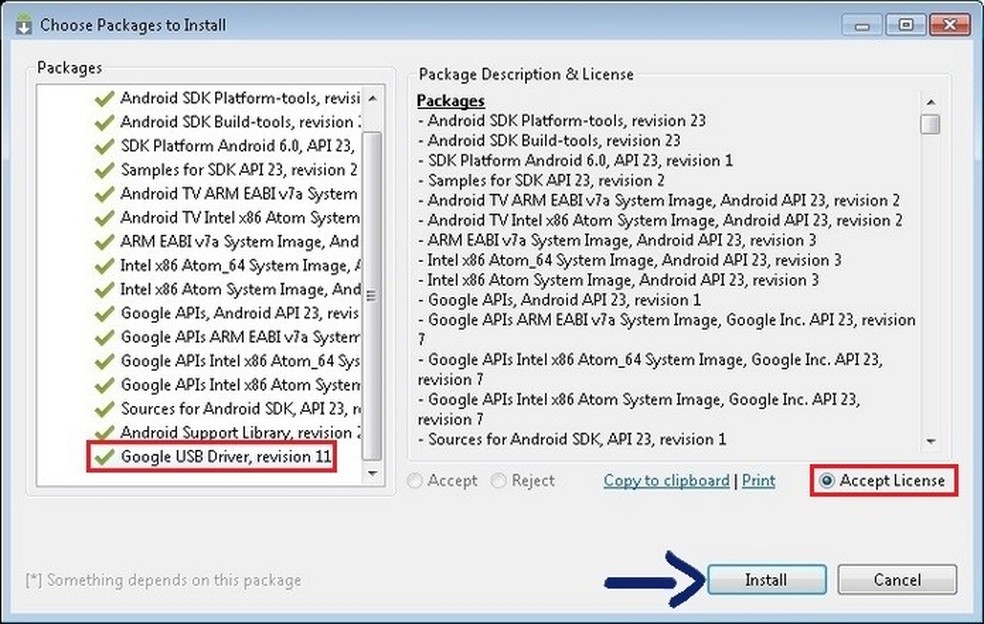Click description line Samples for SDK API 23, revision 2
This screenshot has width=984, height=624.
click(x=541, y=181)
